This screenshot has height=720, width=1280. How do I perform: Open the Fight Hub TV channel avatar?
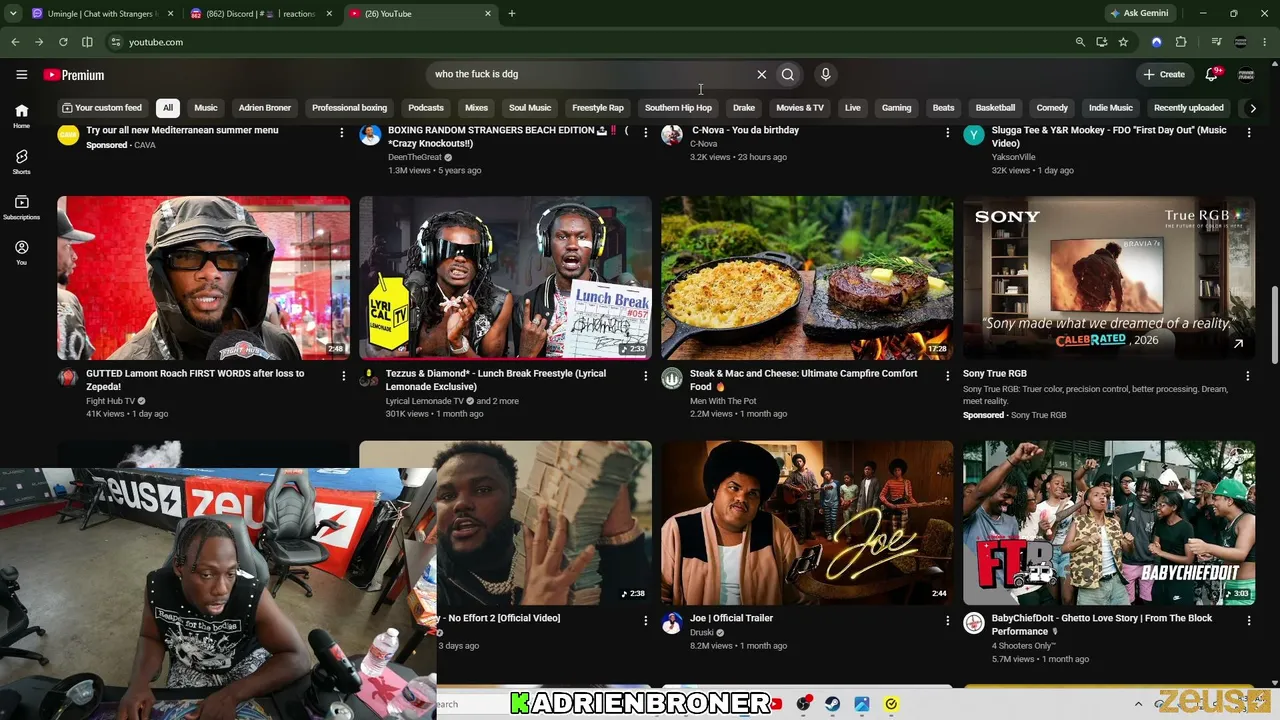(68, 378)
